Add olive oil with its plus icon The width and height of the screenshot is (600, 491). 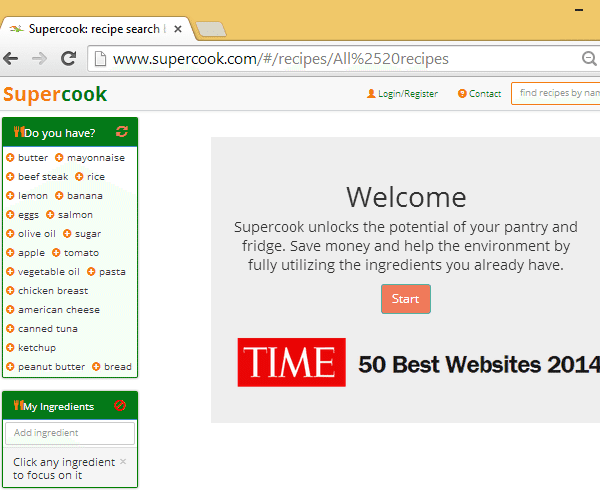[10, 233]
